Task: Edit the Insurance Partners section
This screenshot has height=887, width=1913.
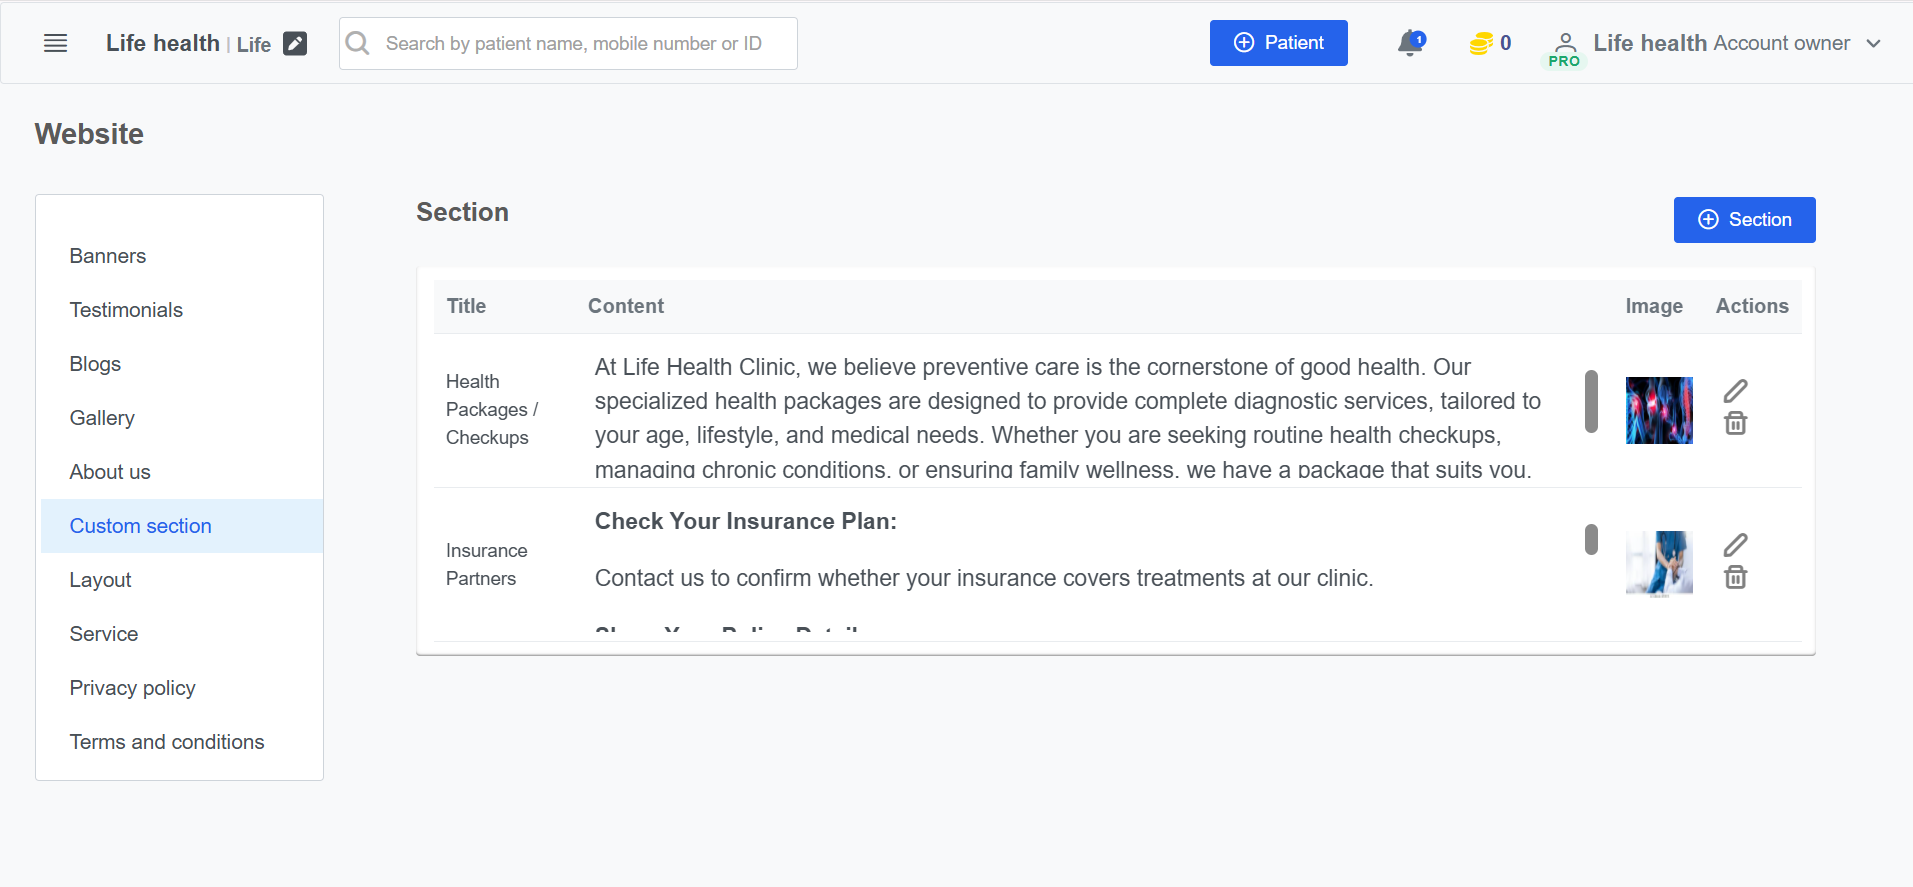Action: click(1736, 544)
